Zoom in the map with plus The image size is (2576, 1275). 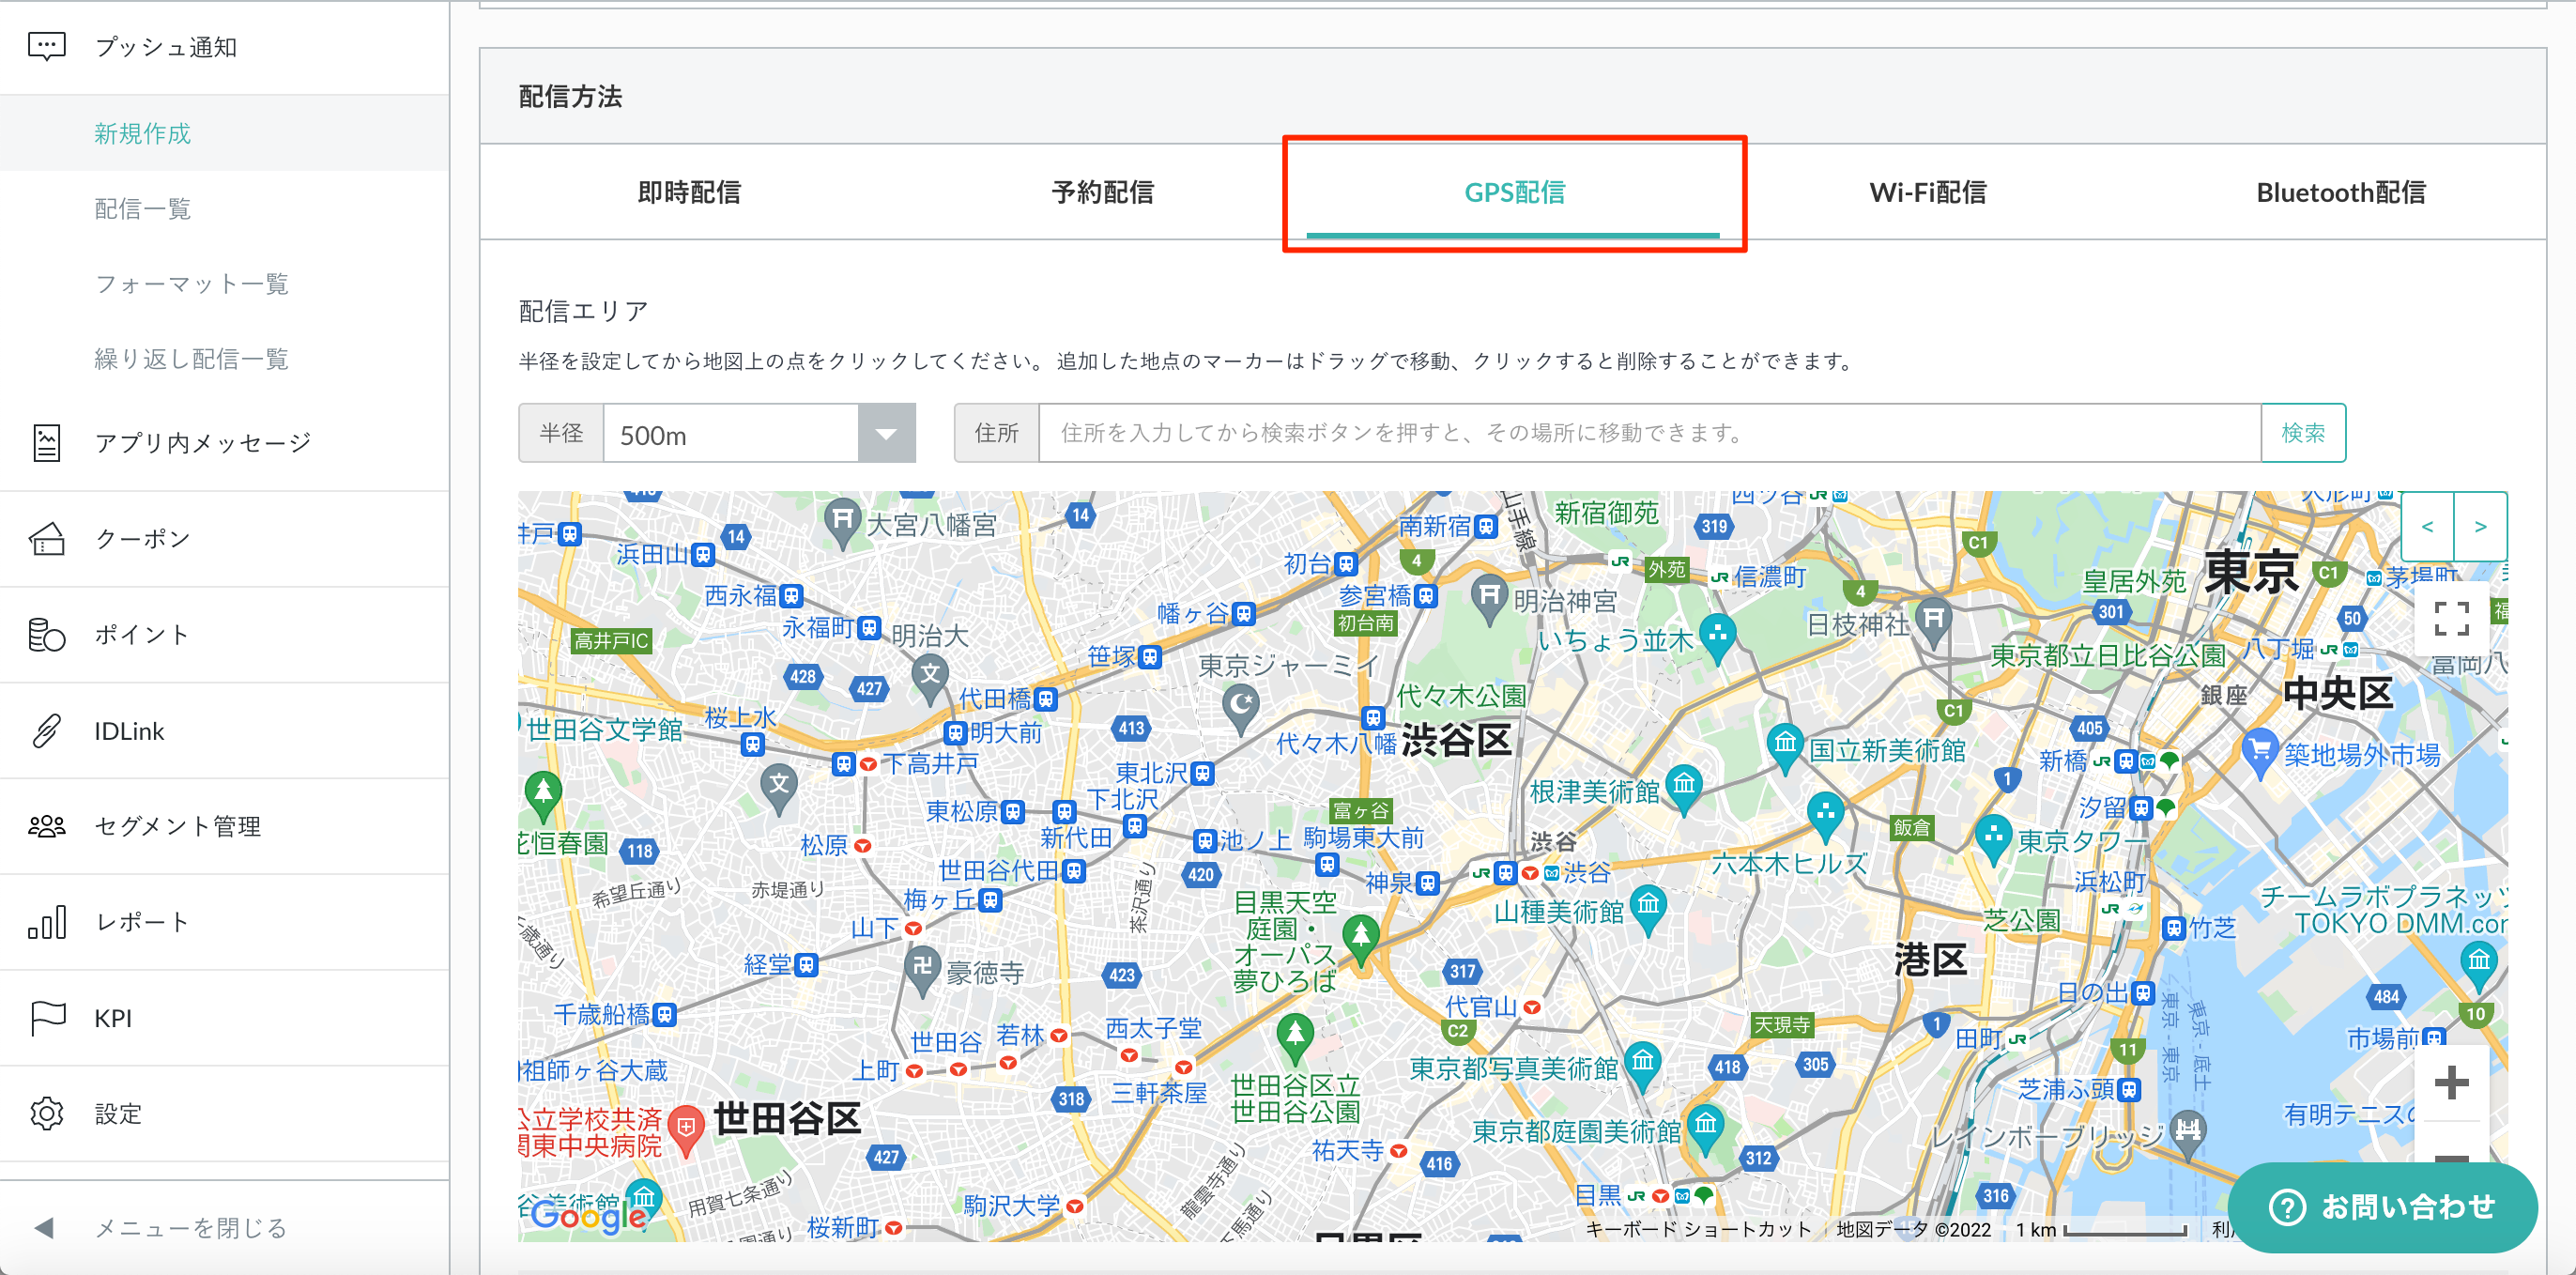point(2451,1083)
